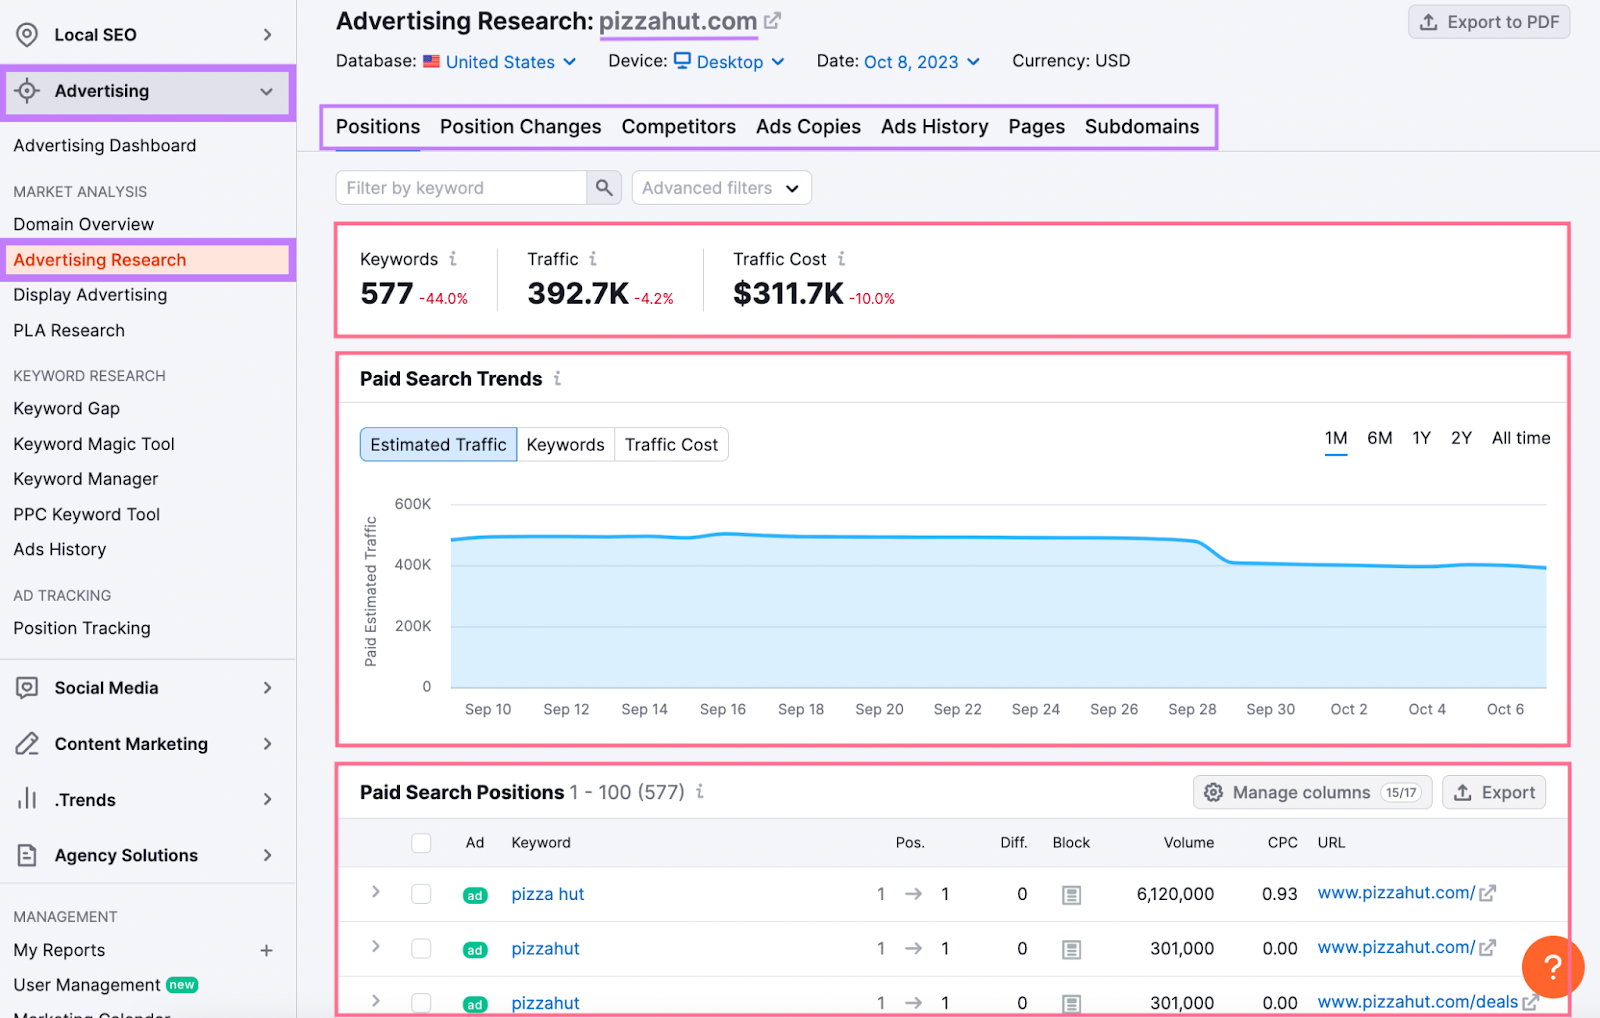This screenshot has width=1600, height=1018.
Task: Open the United States database dropdown
Action: coord(510,62)
